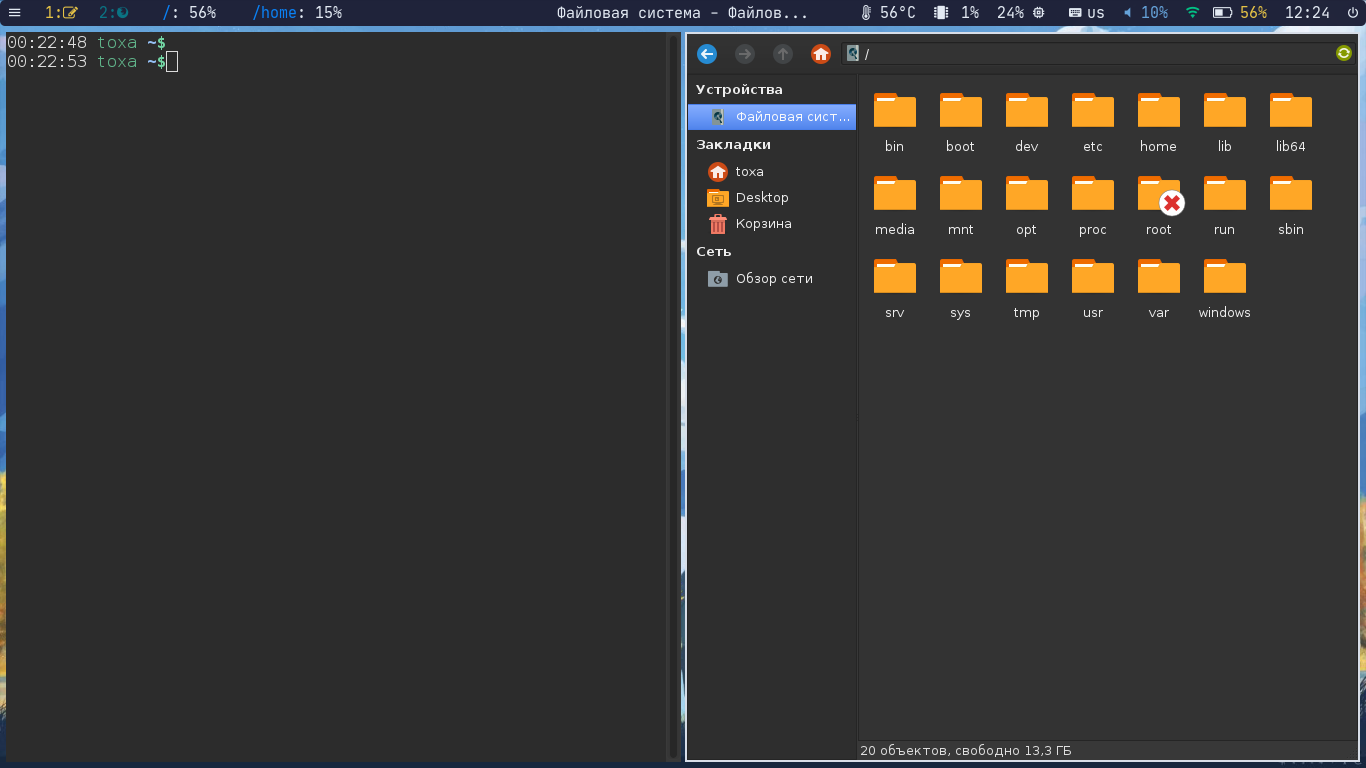This screenshot has height=768, width=1366.
Task: Click the 12:24 clock
Action: coord(1307,13)
